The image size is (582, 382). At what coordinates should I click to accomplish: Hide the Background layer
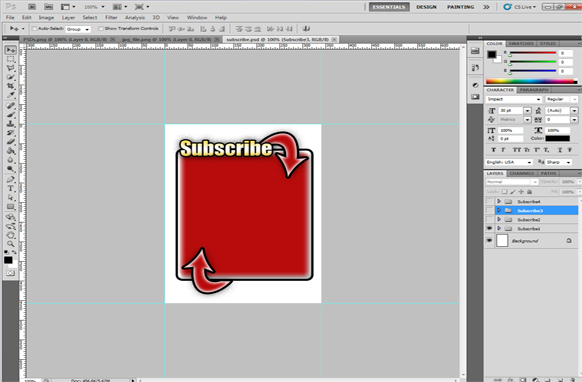tap(490, 241)
